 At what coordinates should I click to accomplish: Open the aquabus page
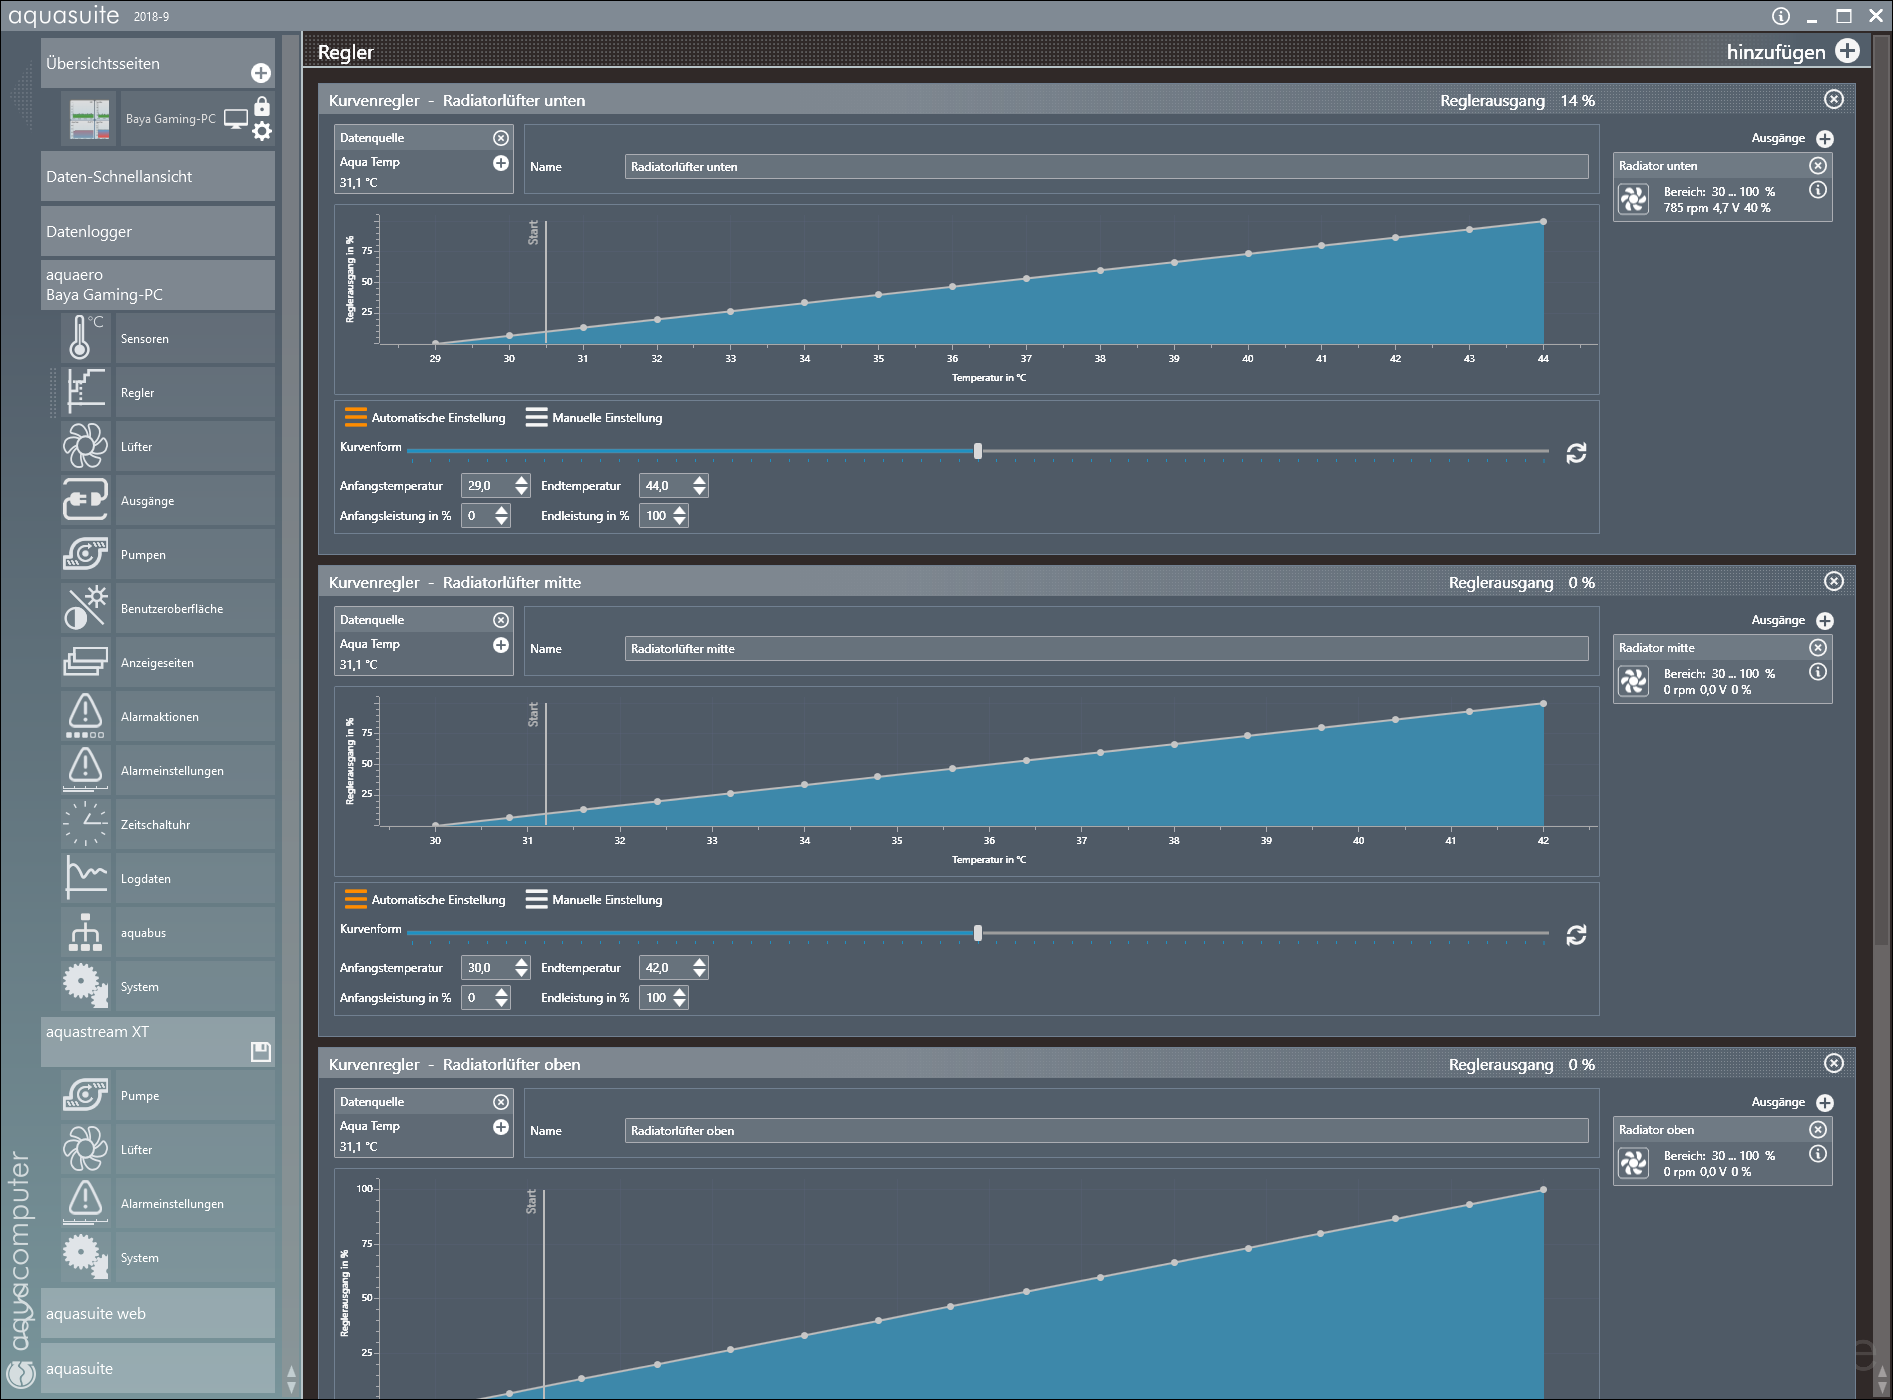[x=167, y=932]
